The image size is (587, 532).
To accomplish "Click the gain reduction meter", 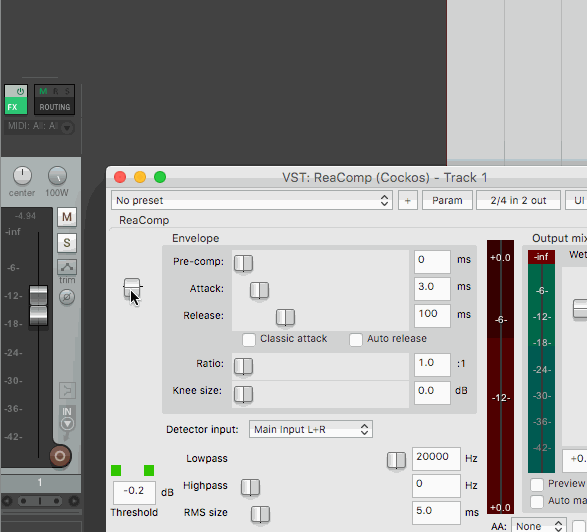I will click(500, 377).
